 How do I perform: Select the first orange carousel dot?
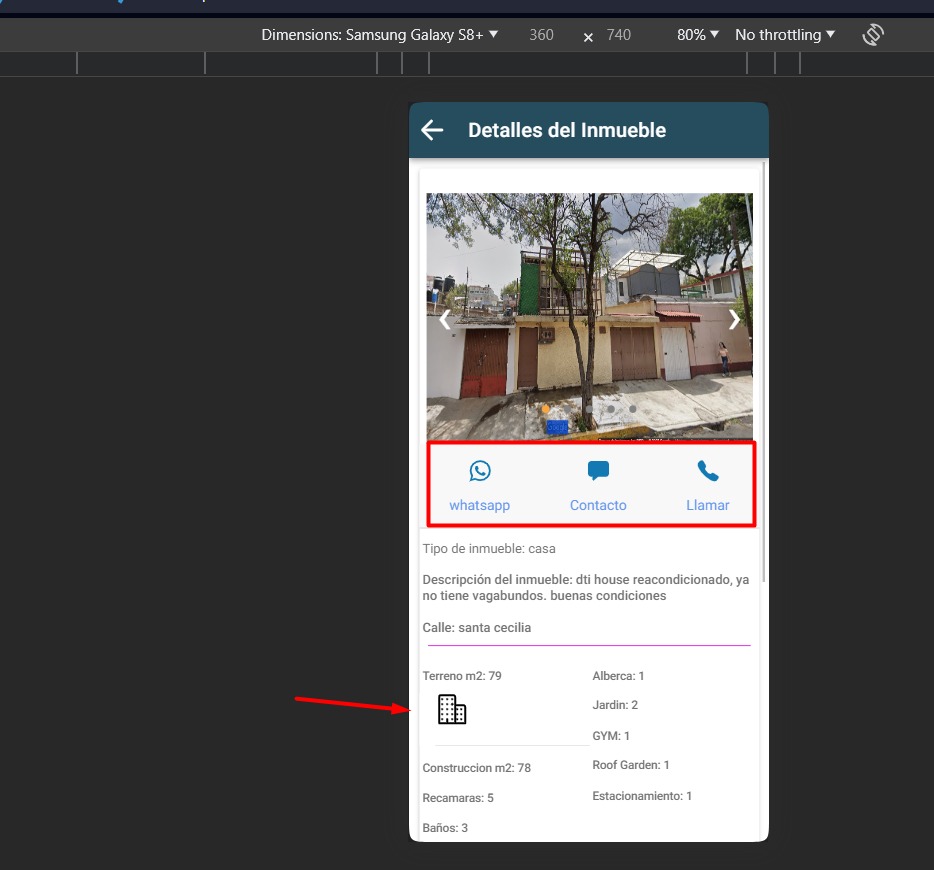tap(545, 409)
